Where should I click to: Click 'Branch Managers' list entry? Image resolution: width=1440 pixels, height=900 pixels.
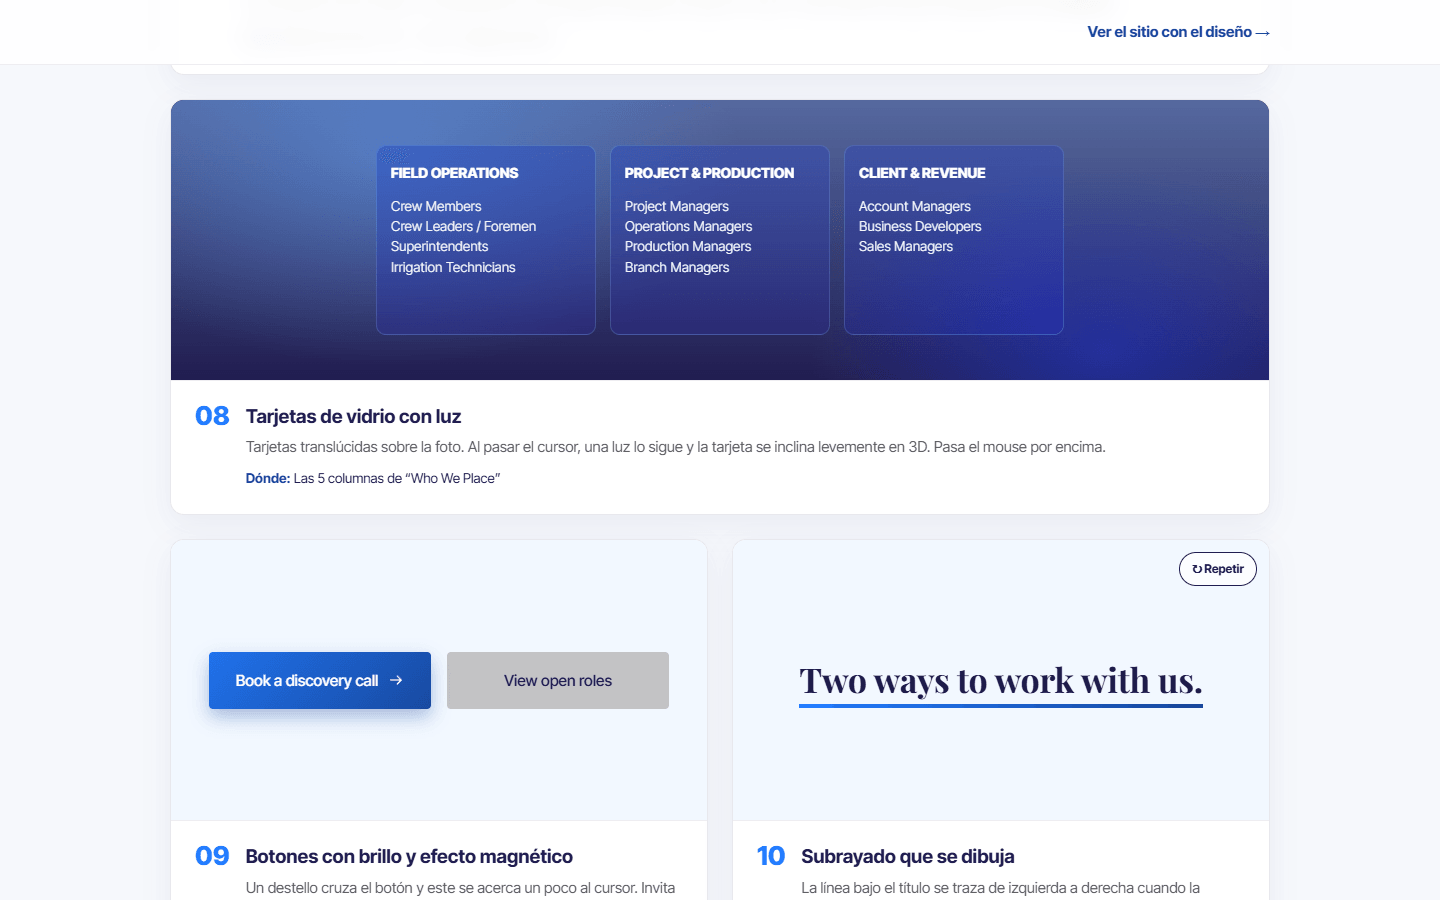[677, 267]
